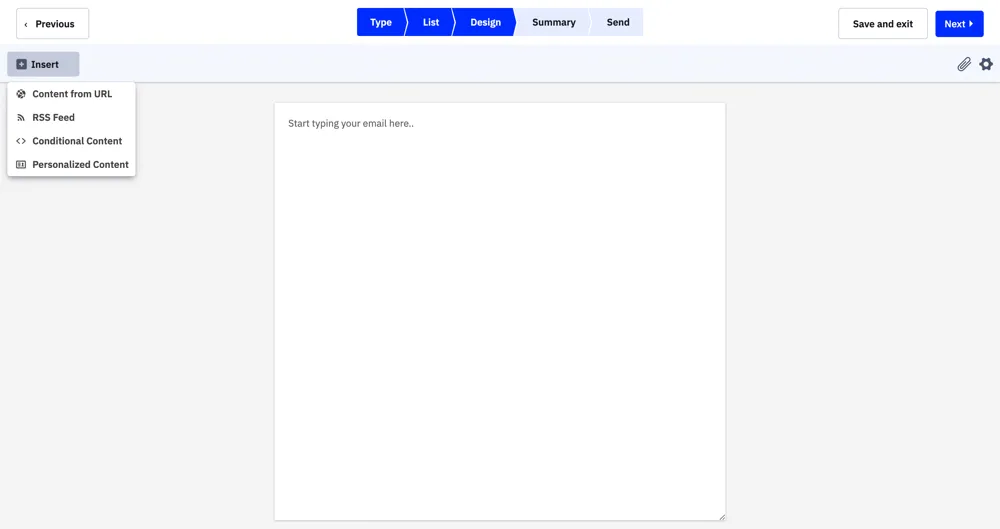Screen dimensions: 1000x529
Task: Go back using the Previous button
Action: point(53,24)
